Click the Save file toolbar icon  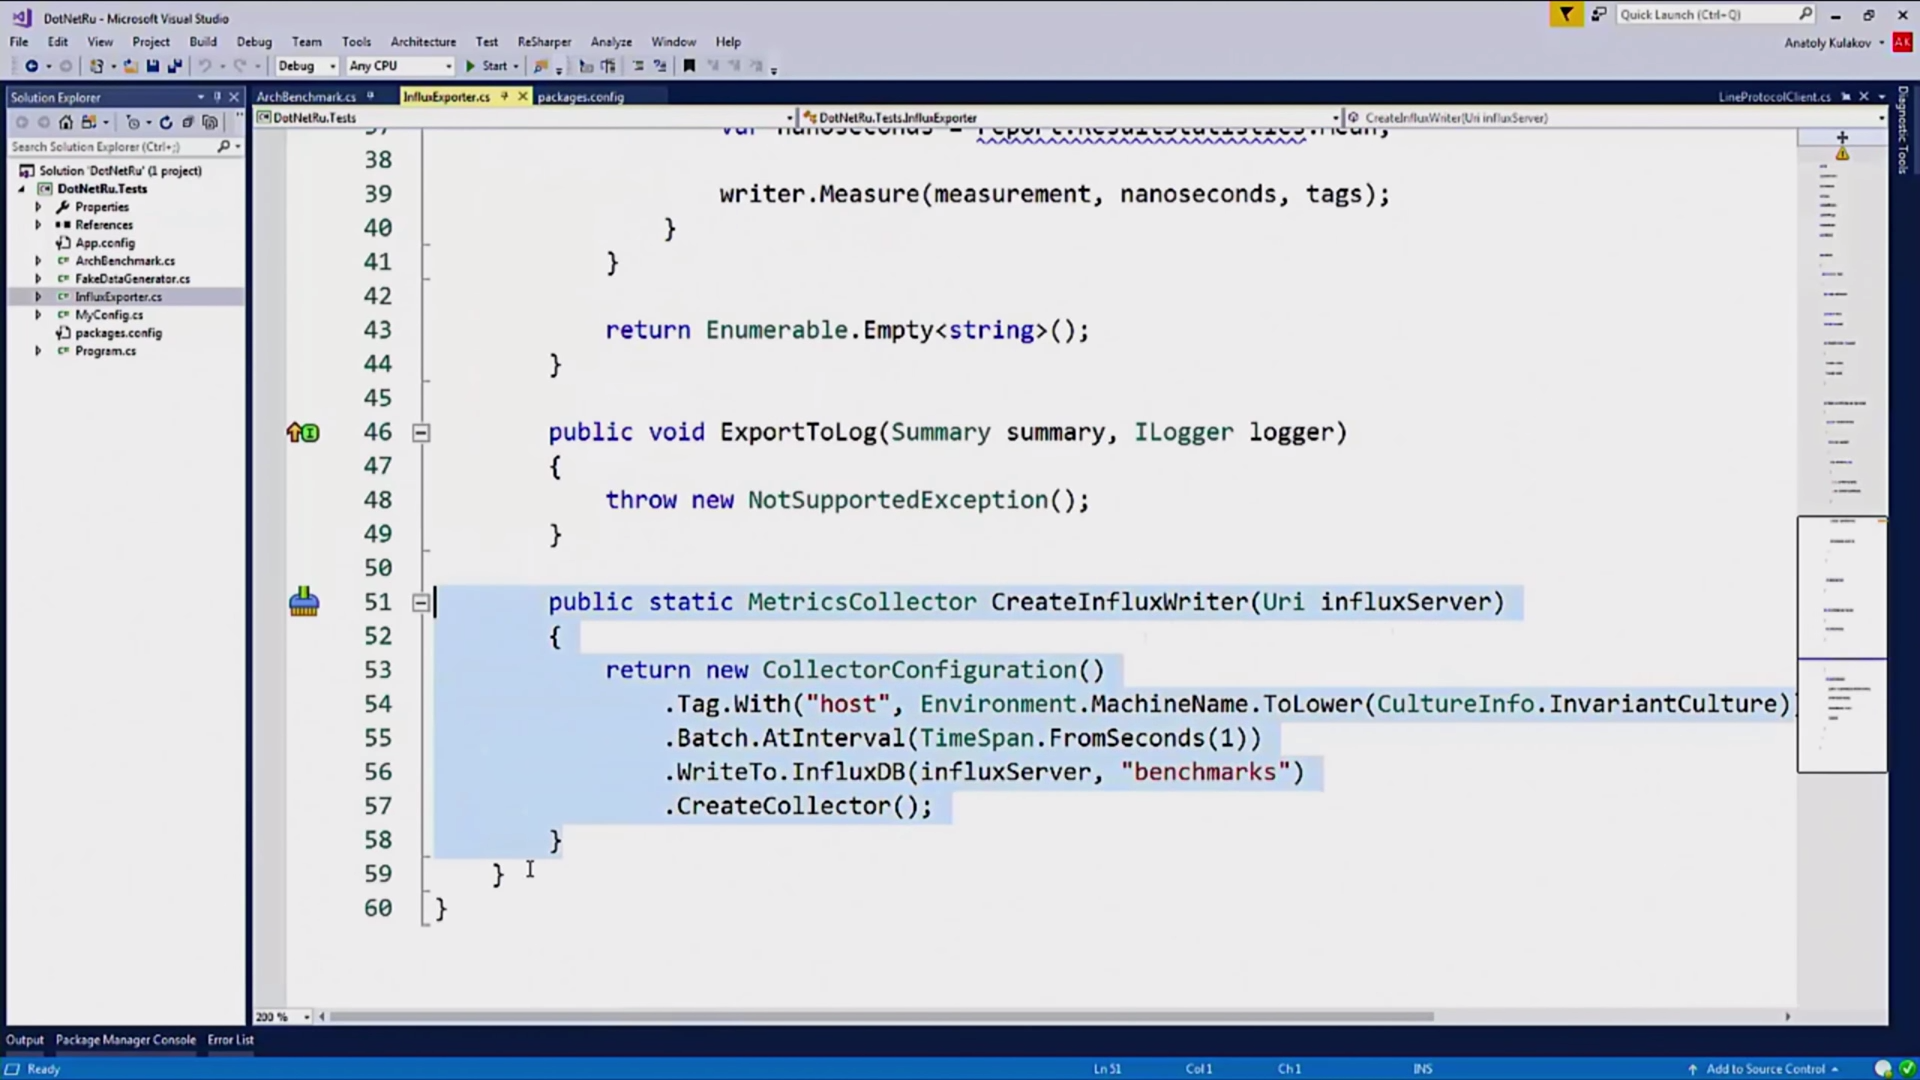[x=152, y=66]
